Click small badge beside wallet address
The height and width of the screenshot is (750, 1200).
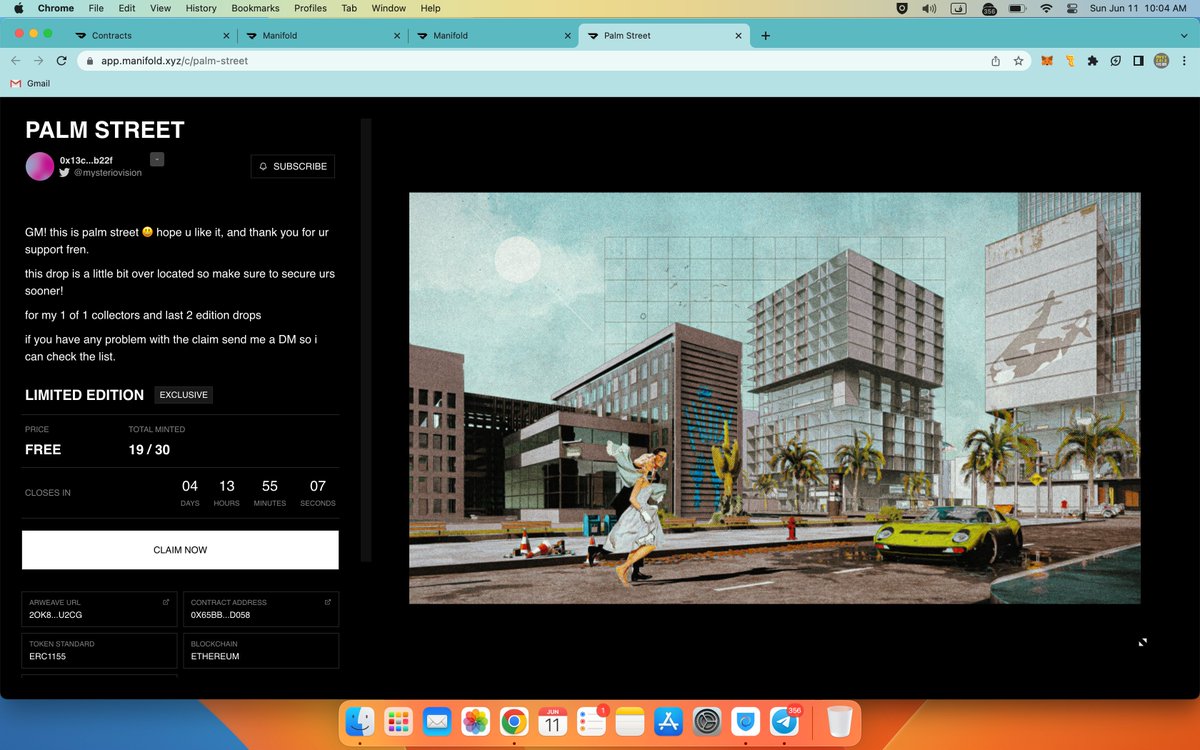tap(157, 159)
